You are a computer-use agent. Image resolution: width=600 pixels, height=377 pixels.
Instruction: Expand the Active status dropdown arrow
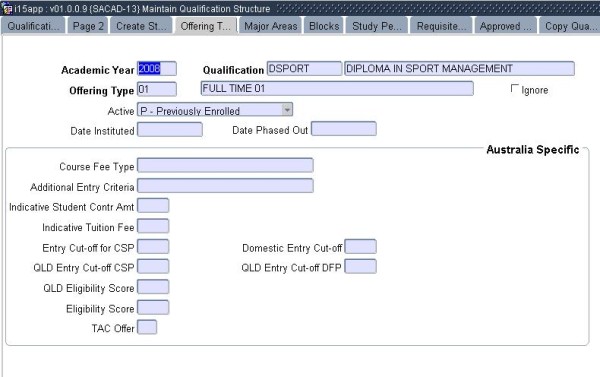(x=287, y=110)
